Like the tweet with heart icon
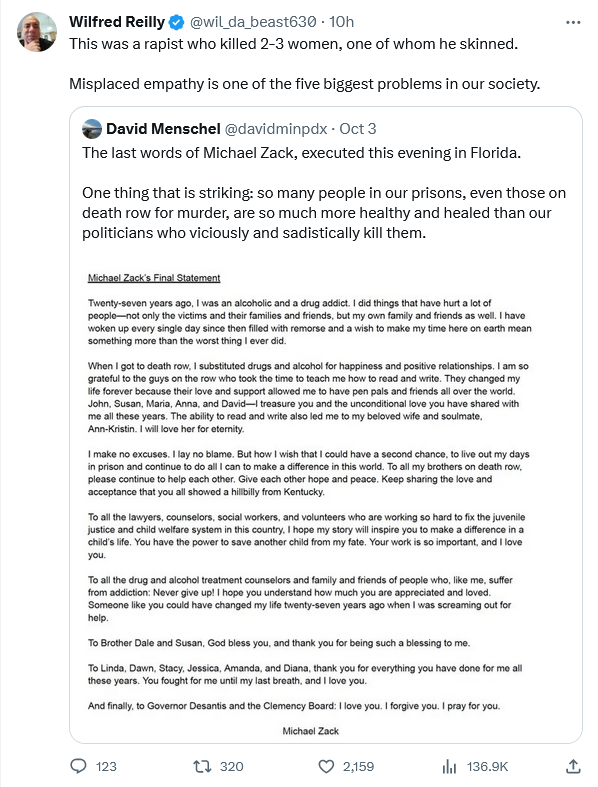The image size is (598, 787). click(326, 766)
